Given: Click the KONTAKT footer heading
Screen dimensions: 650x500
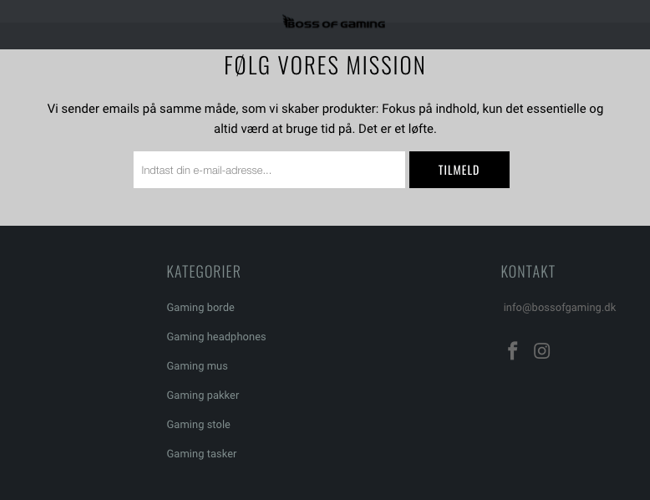Looking at the screenshot, I should pyautogui.click(x=527, y=272).
